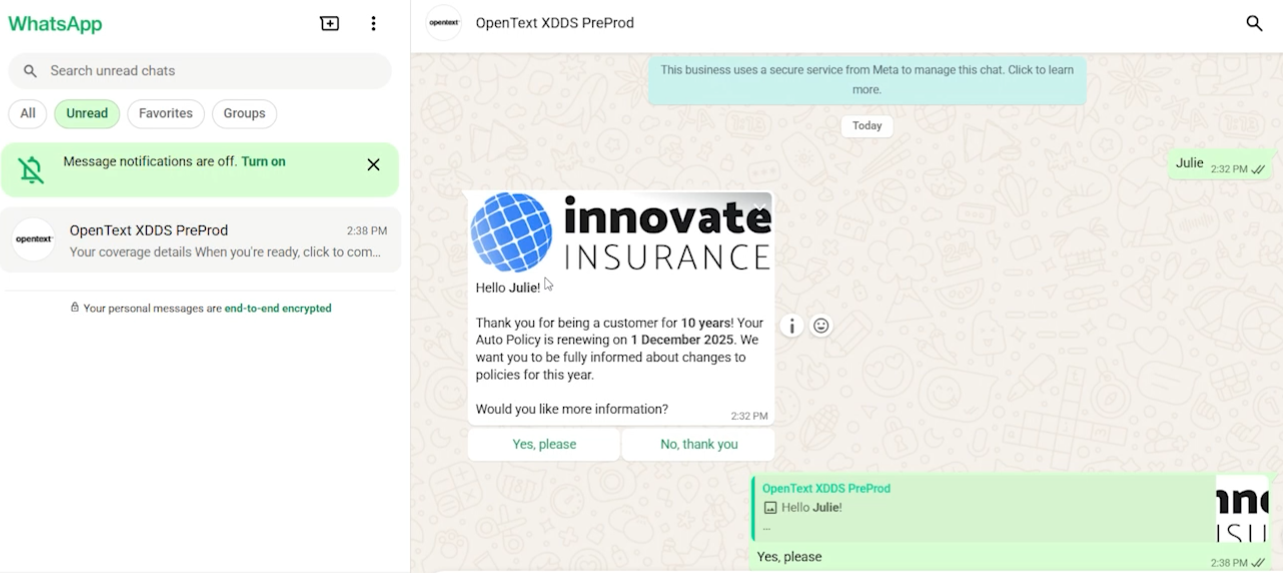The image size is (1283, 573).
Task: Open OpenText XDDS PreProd contact title
Action: pyautogui.click(x=555, y=23)
